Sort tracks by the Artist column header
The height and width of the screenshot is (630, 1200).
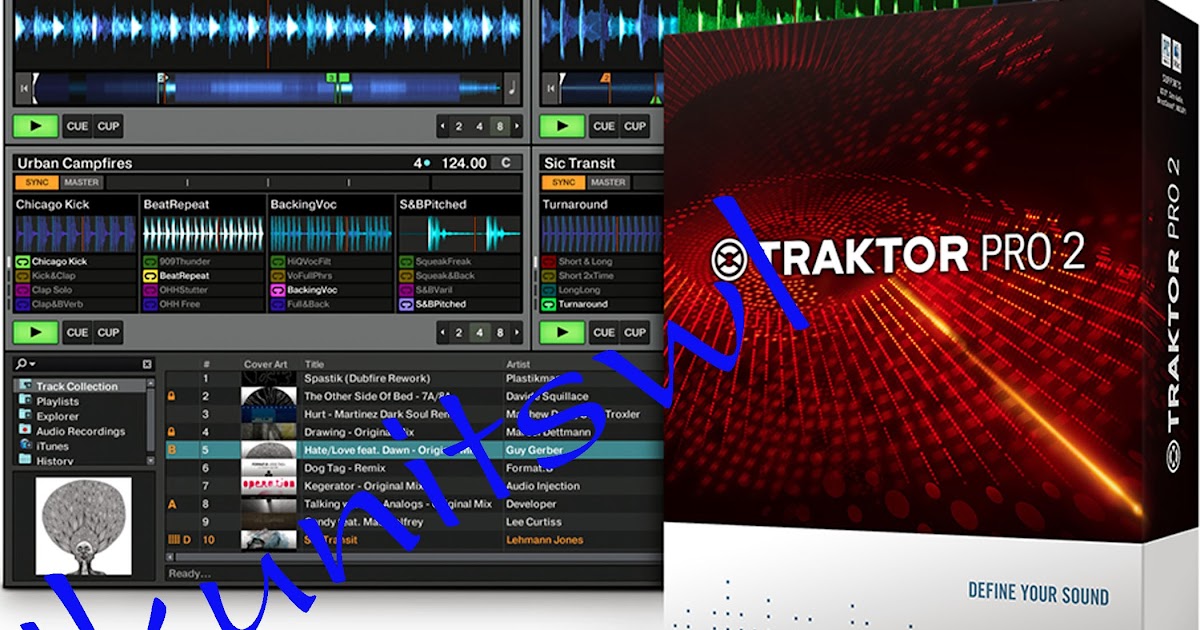tap(518, 364)
